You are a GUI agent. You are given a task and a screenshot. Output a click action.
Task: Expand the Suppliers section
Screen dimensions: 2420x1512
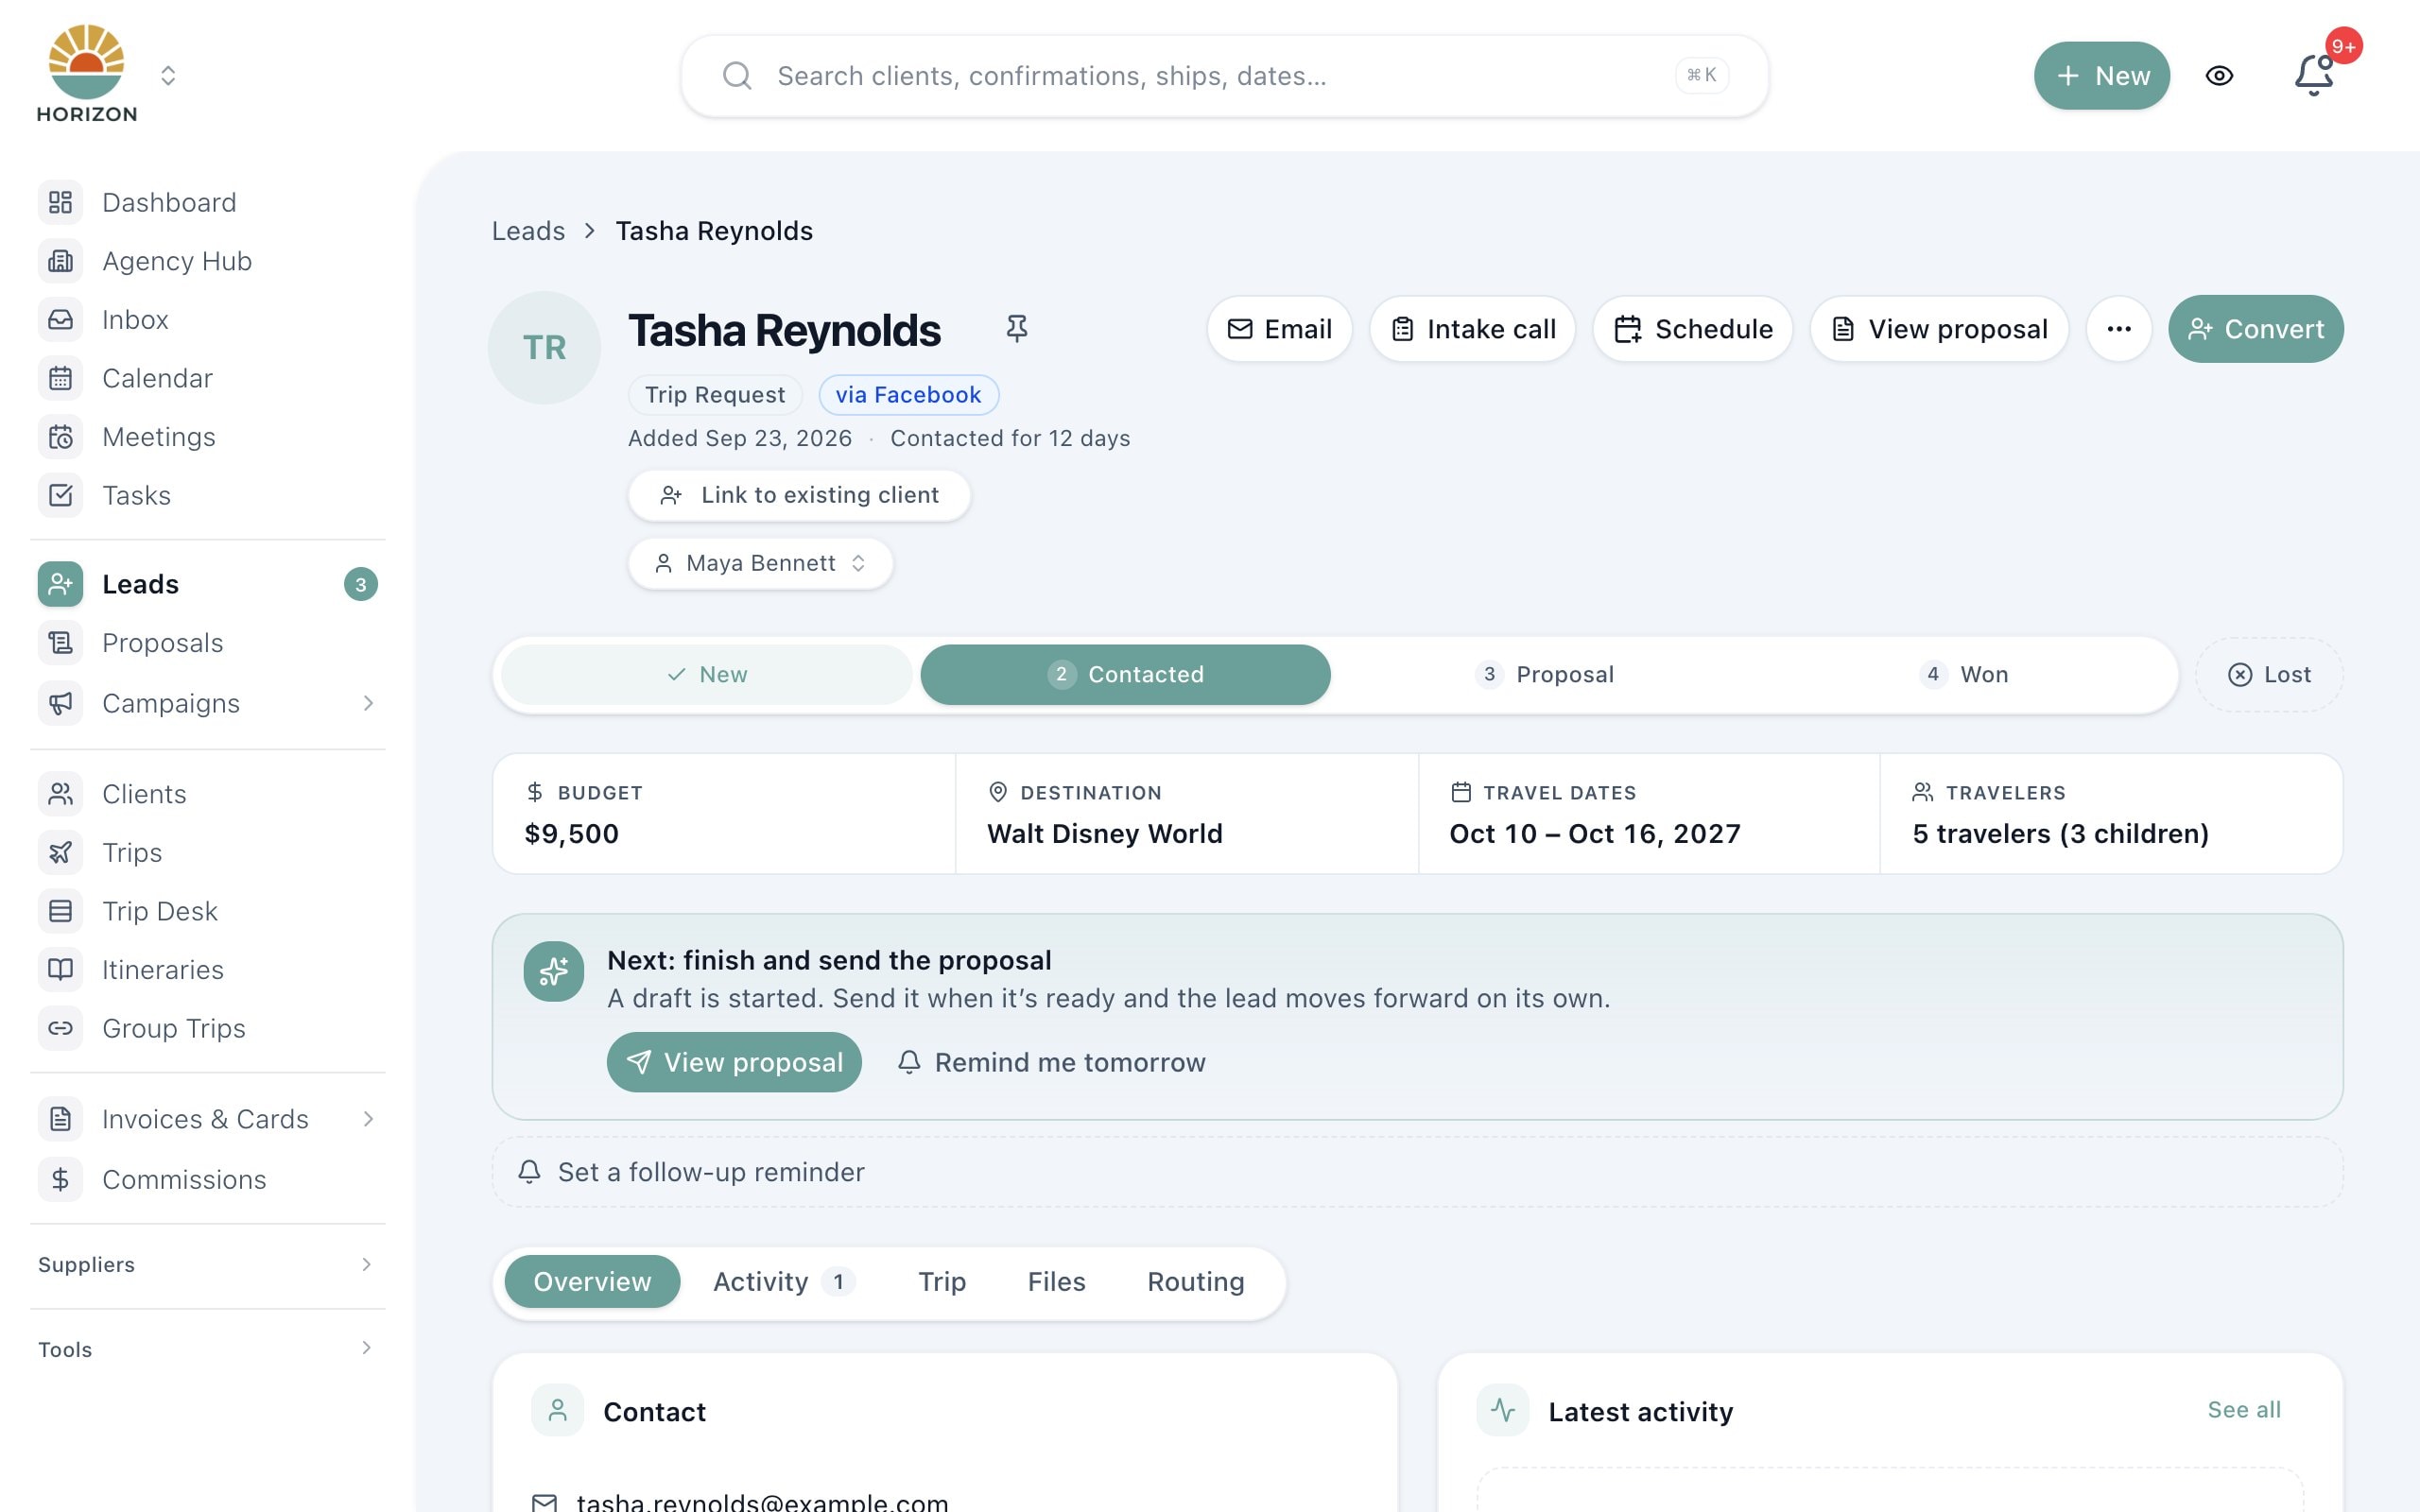(208, 1265)
